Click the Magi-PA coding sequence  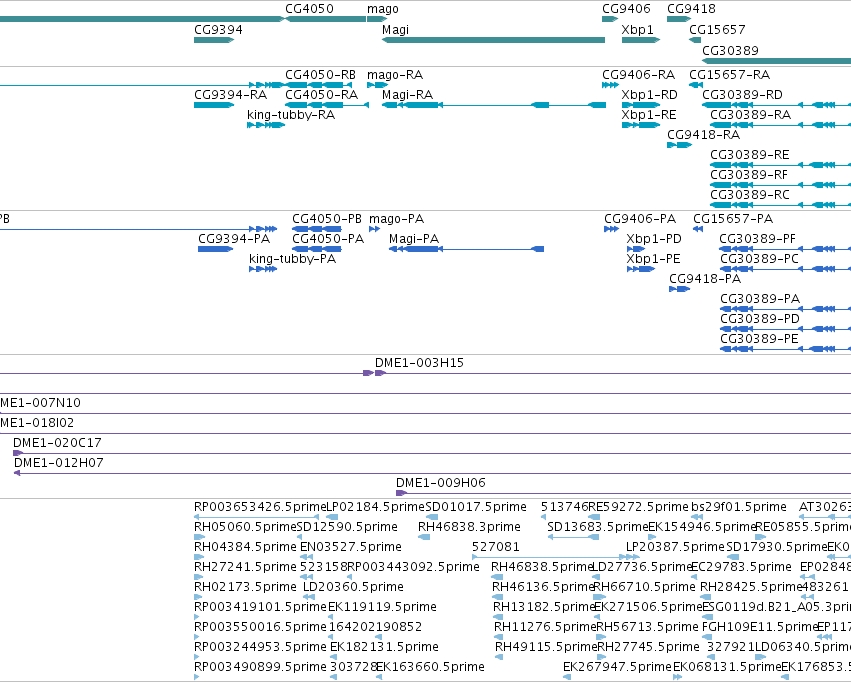click(x=467, y=249)
